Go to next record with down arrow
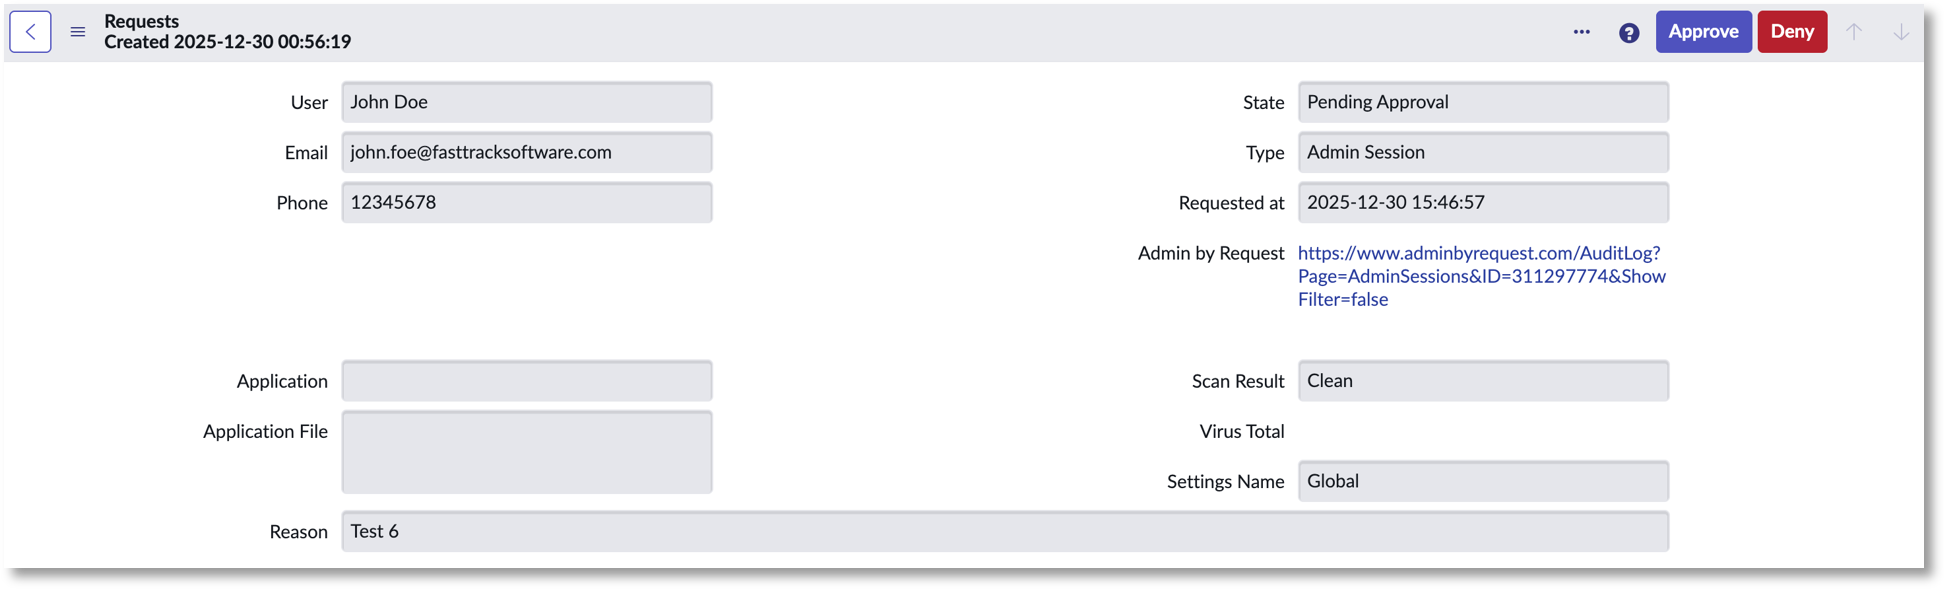This screenshot has width=1945, height=589. coord(1900,32)
